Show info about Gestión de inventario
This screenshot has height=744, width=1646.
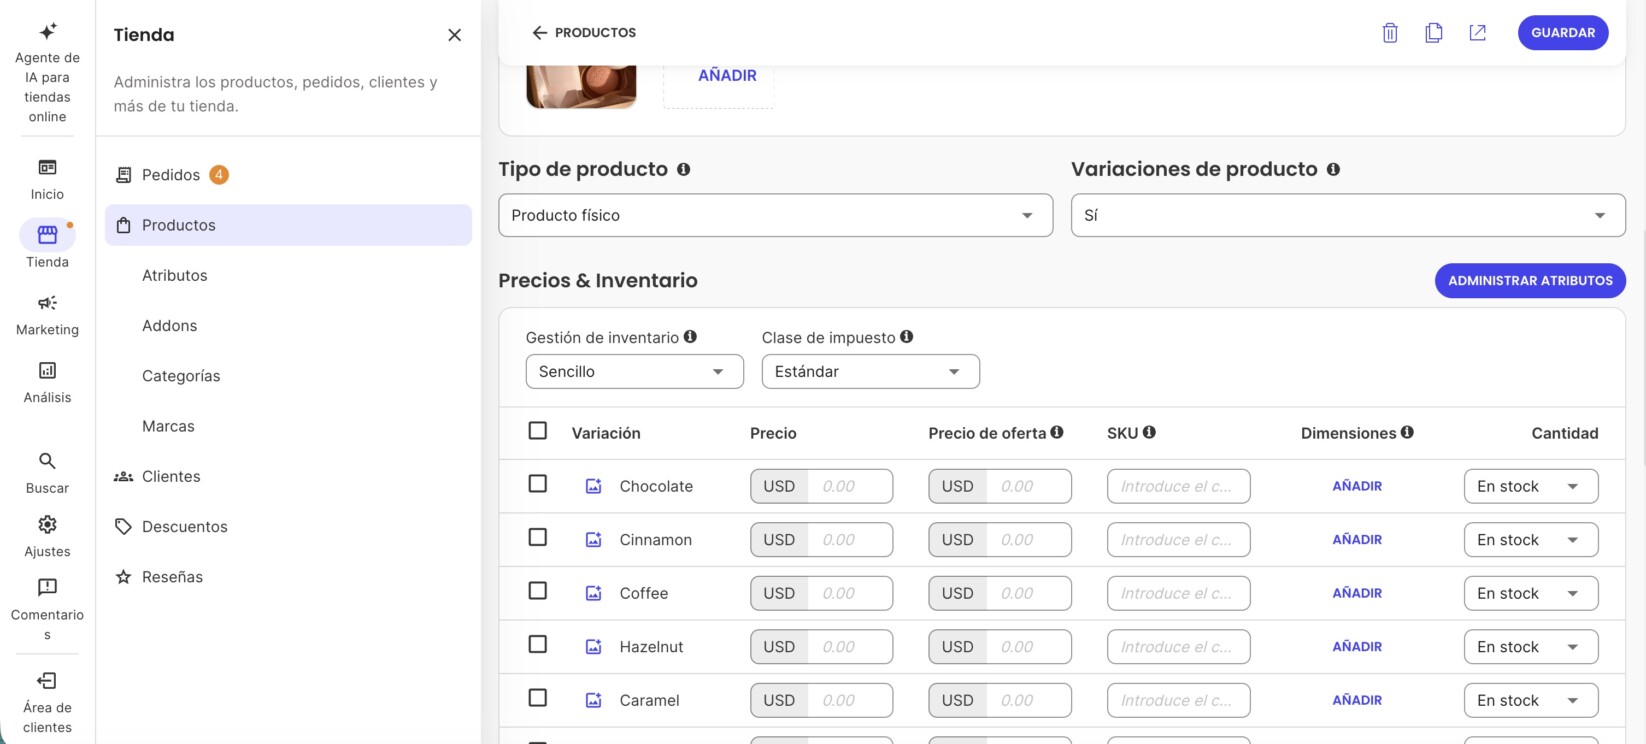690,337
